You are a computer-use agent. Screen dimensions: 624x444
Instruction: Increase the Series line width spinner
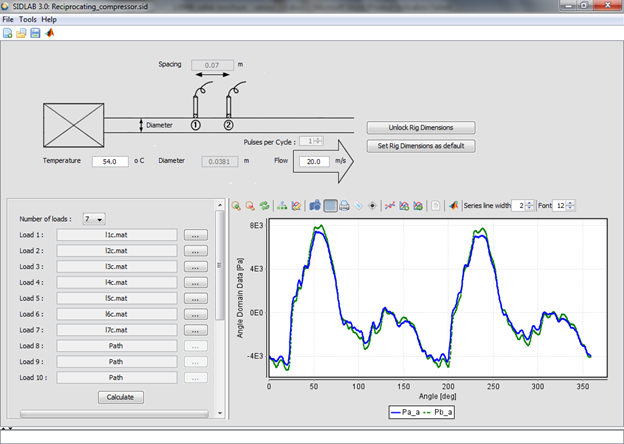click(x=529, y=202)
